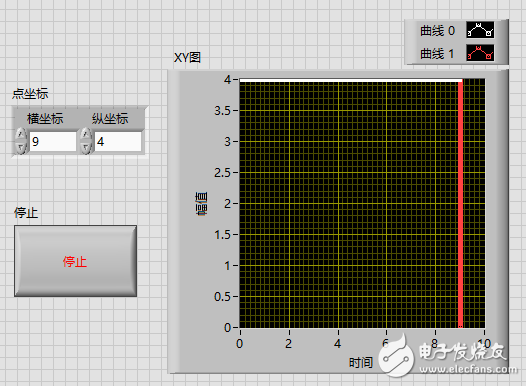
Task: Select the 曲线 1 legend label
Action: pos(437,53)
